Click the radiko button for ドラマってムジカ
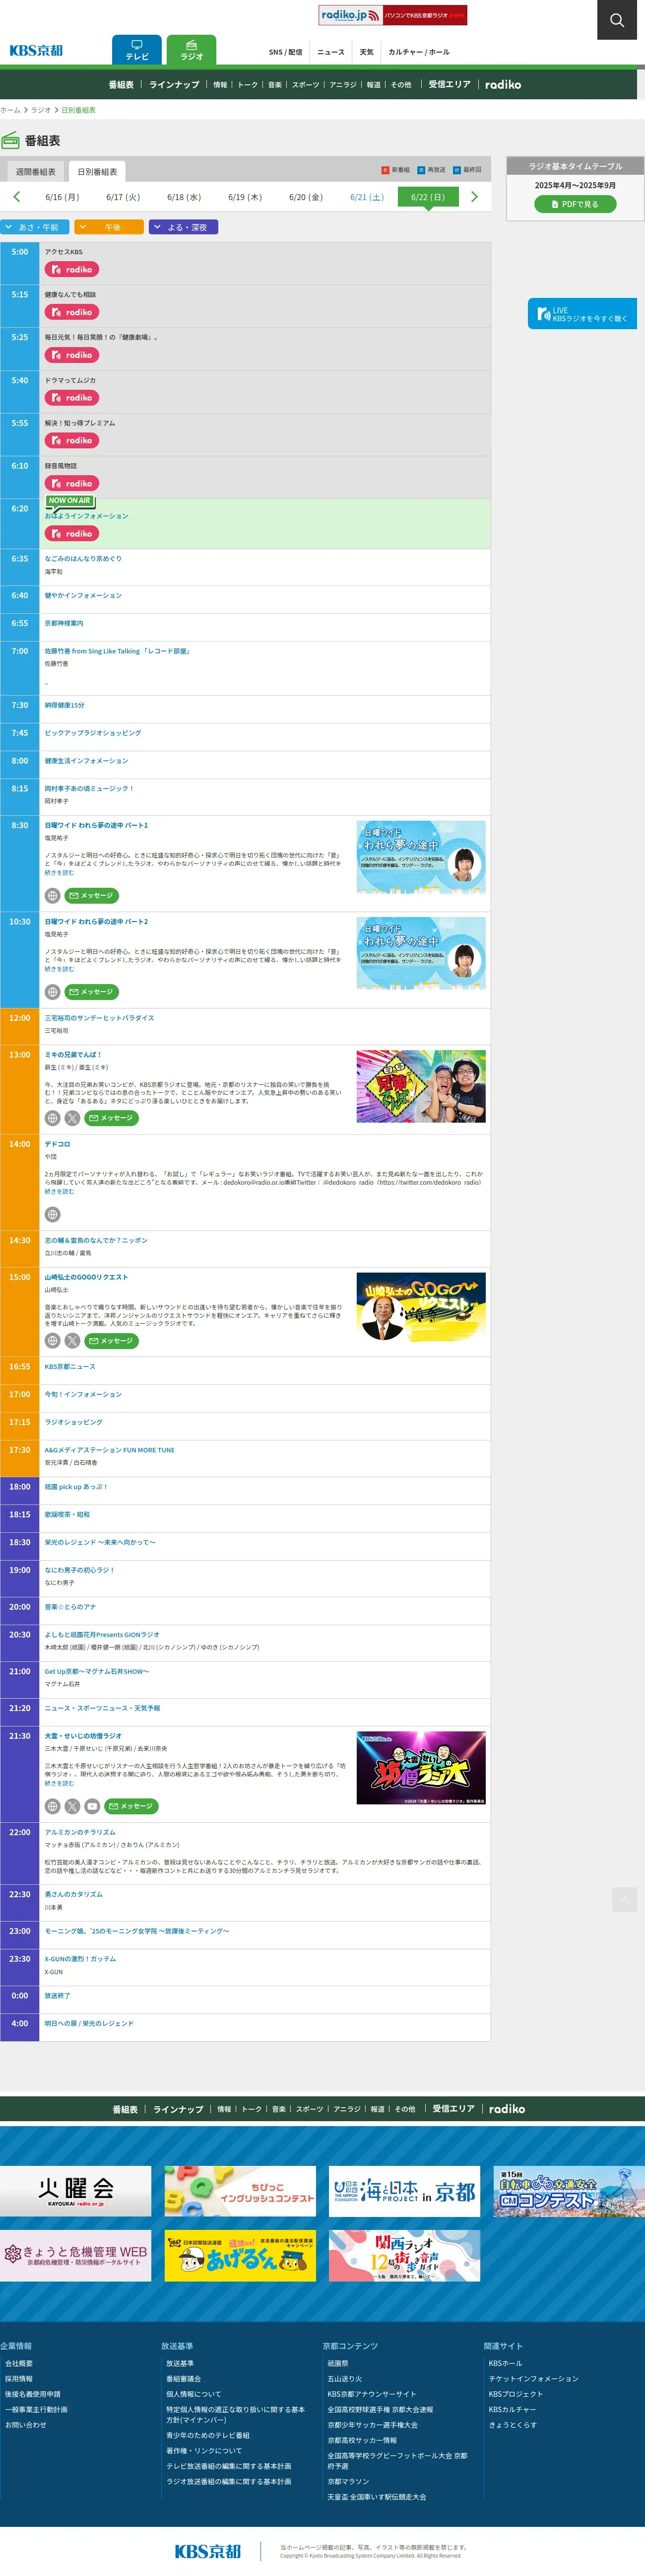 pyautogui.click(x=72, y=398)
